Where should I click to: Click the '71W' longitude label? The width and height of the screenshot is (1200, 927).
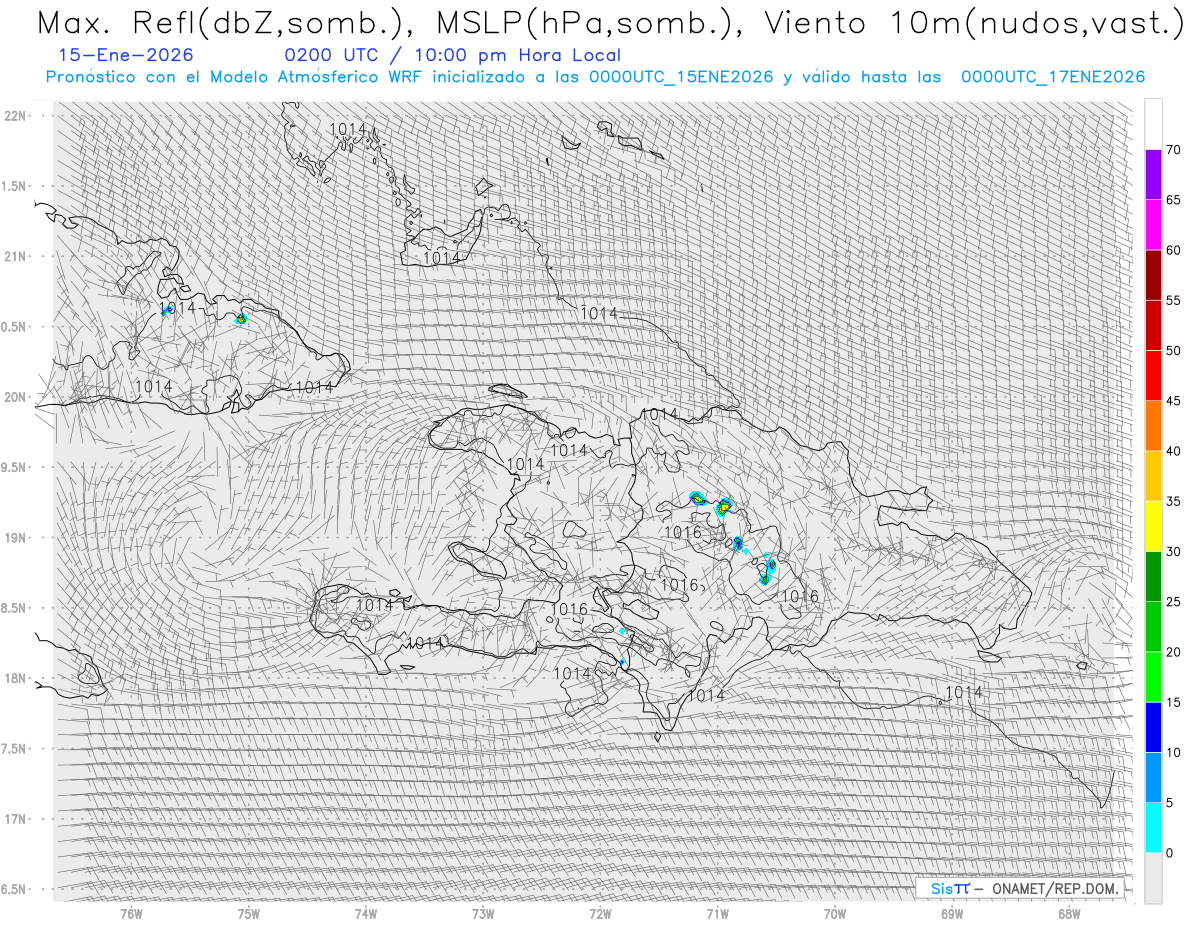click(x=717, y=913)
